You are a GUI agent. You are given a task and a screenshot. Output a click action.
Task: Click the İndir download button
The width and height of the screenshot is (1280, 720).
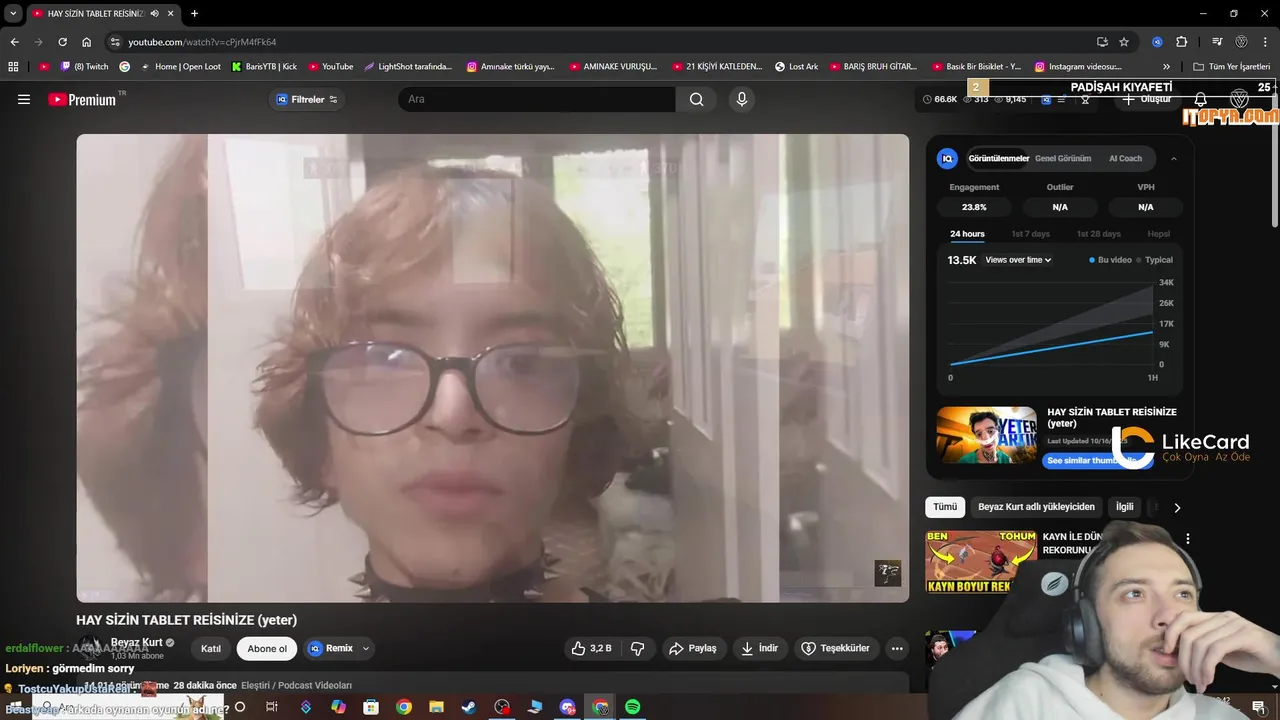click(x=759, y=648)
